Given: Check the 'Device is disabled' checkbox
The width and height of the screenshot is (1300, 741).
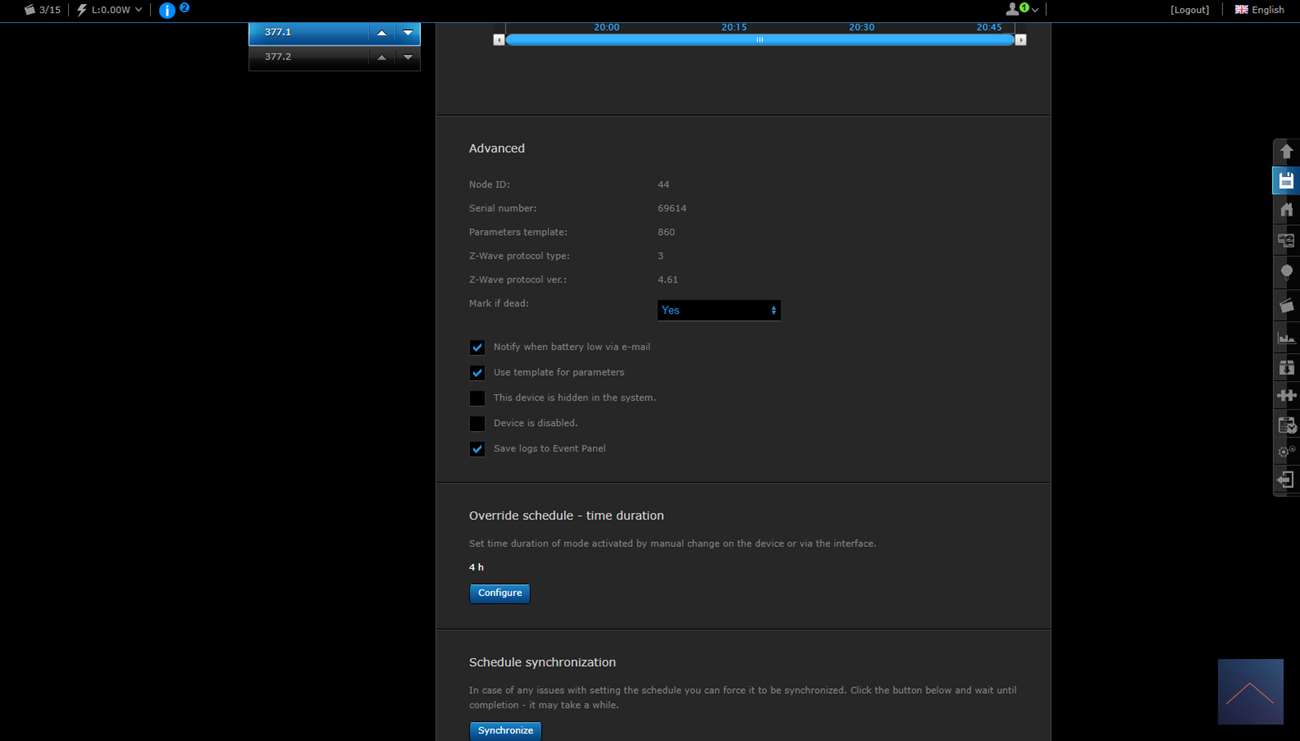Looking at the screenshot, I should pos(477,423).
